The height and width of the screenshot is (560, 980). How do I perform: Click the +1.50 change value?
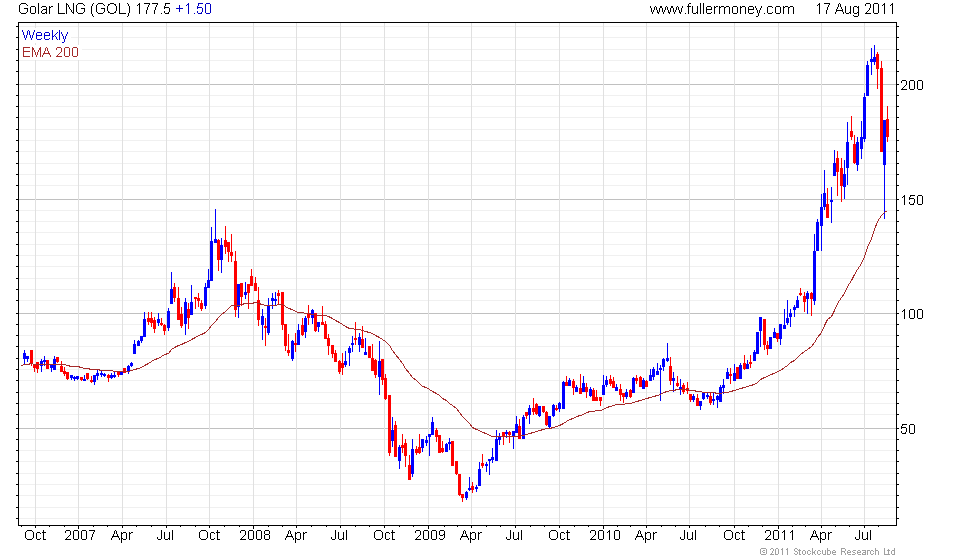[193, 9]
